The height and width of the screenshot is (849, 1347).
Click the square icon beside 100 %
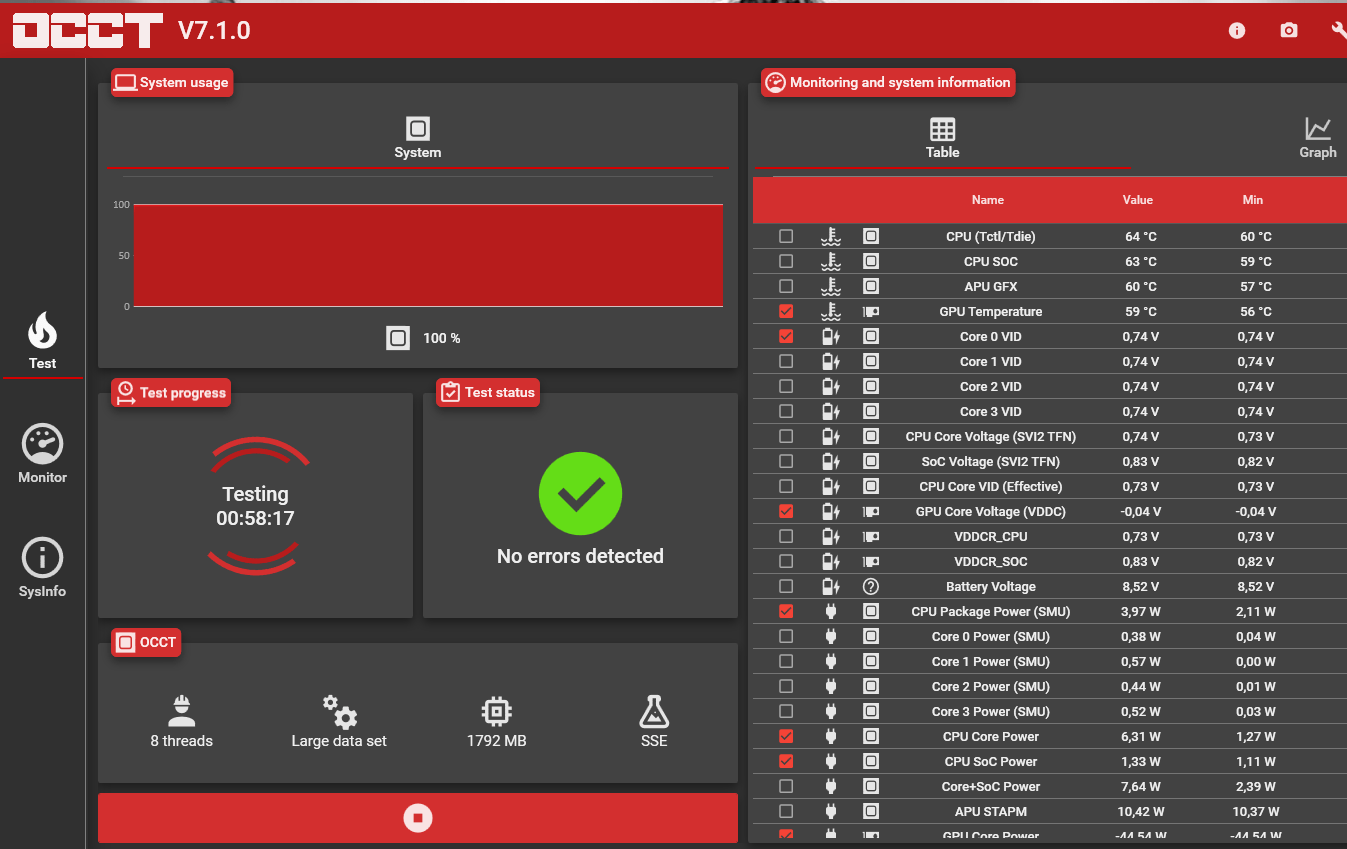coord(398,338)
